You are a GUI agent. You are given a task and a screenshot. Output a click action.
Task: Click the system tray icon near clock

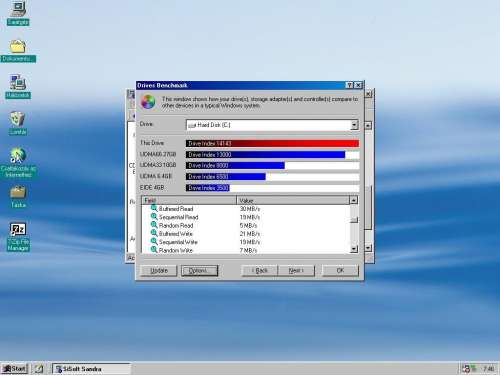(466, 369)
